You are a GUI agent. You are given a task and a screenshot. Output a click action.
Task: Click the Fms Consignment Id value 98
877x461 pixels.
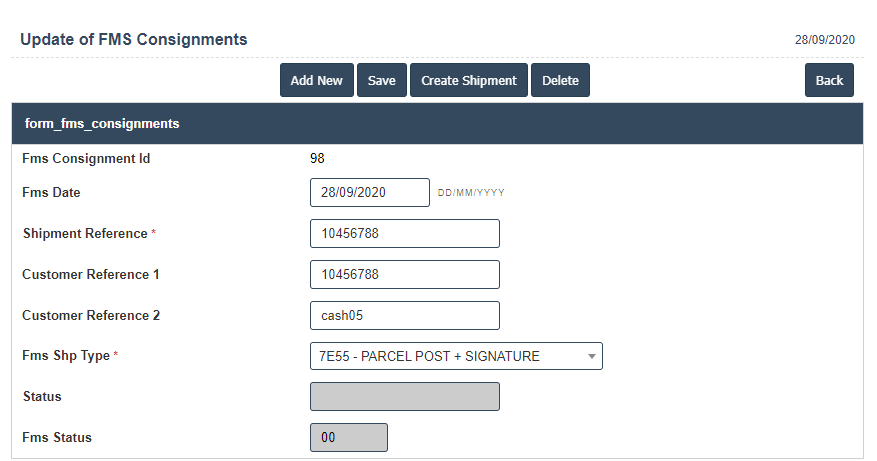tap(318, 158)
